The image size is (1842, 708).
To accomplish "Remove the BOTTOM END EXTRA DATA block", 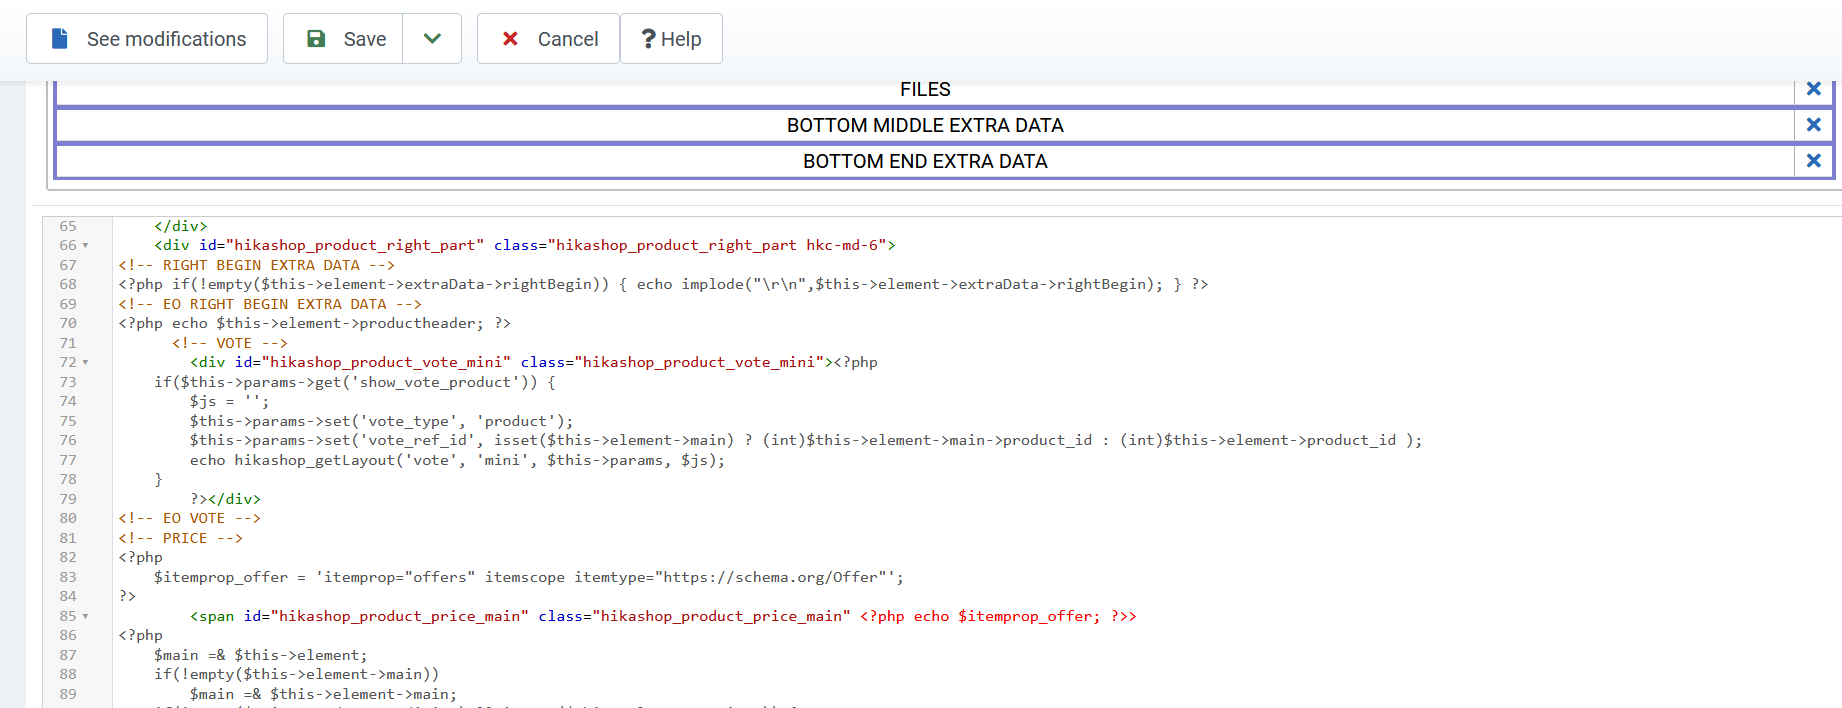I will pyautogui.click(x=1813, y=161).
